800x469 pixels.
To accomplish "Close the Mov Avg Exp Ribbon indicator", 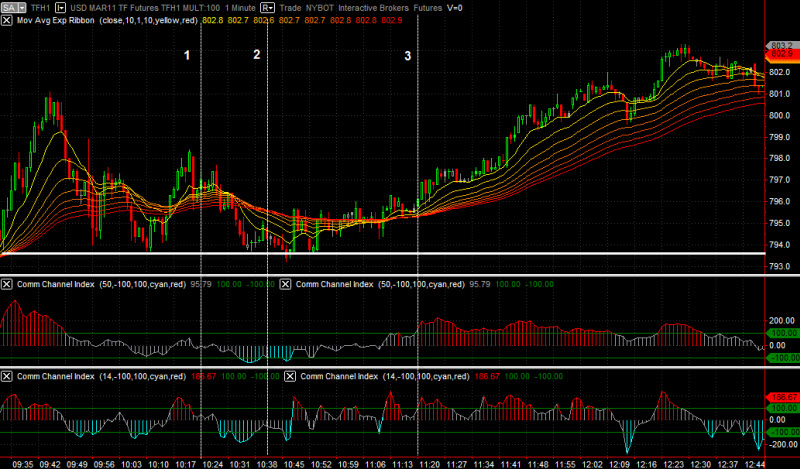I will 7,20.
